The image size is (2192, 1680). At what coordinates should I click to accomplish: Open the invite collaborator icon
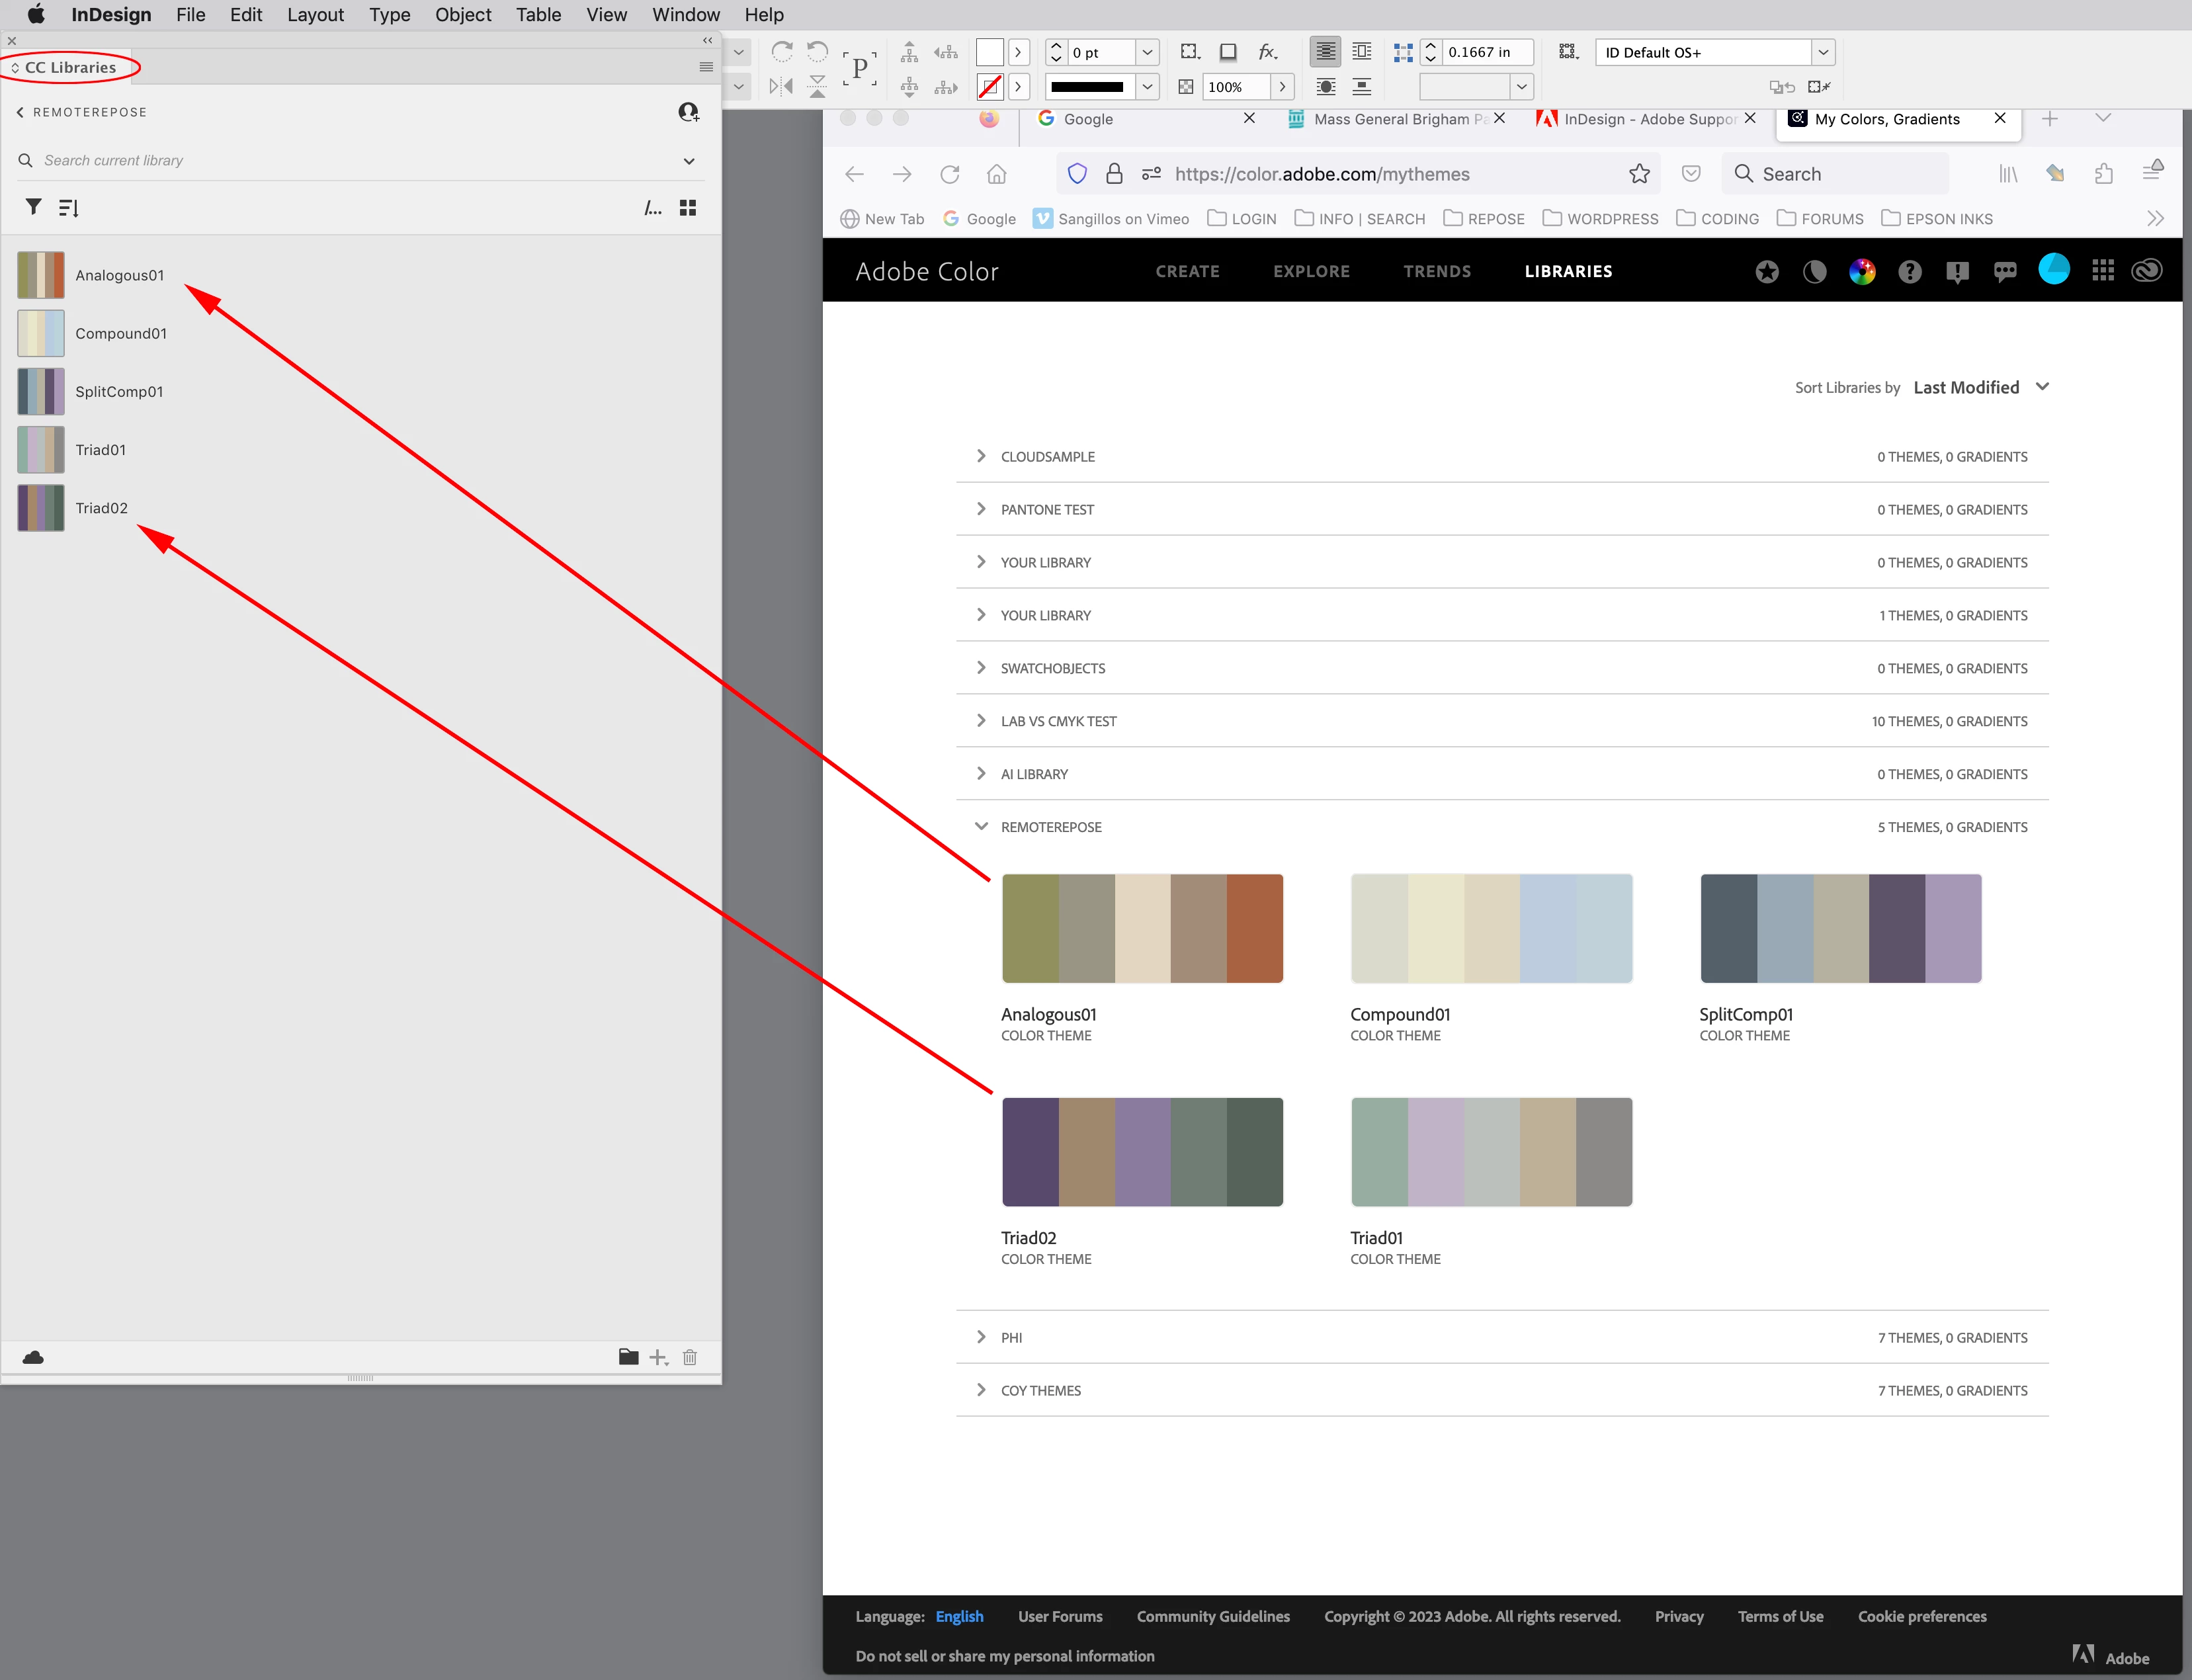688,112
